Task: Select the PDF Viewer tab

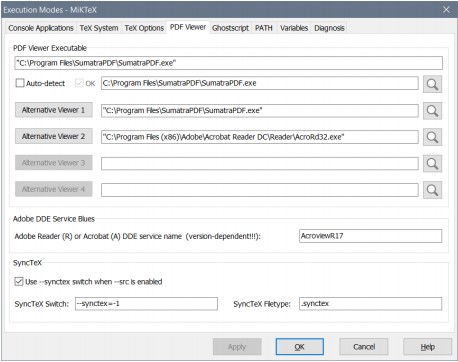Action: click(188, 27)
